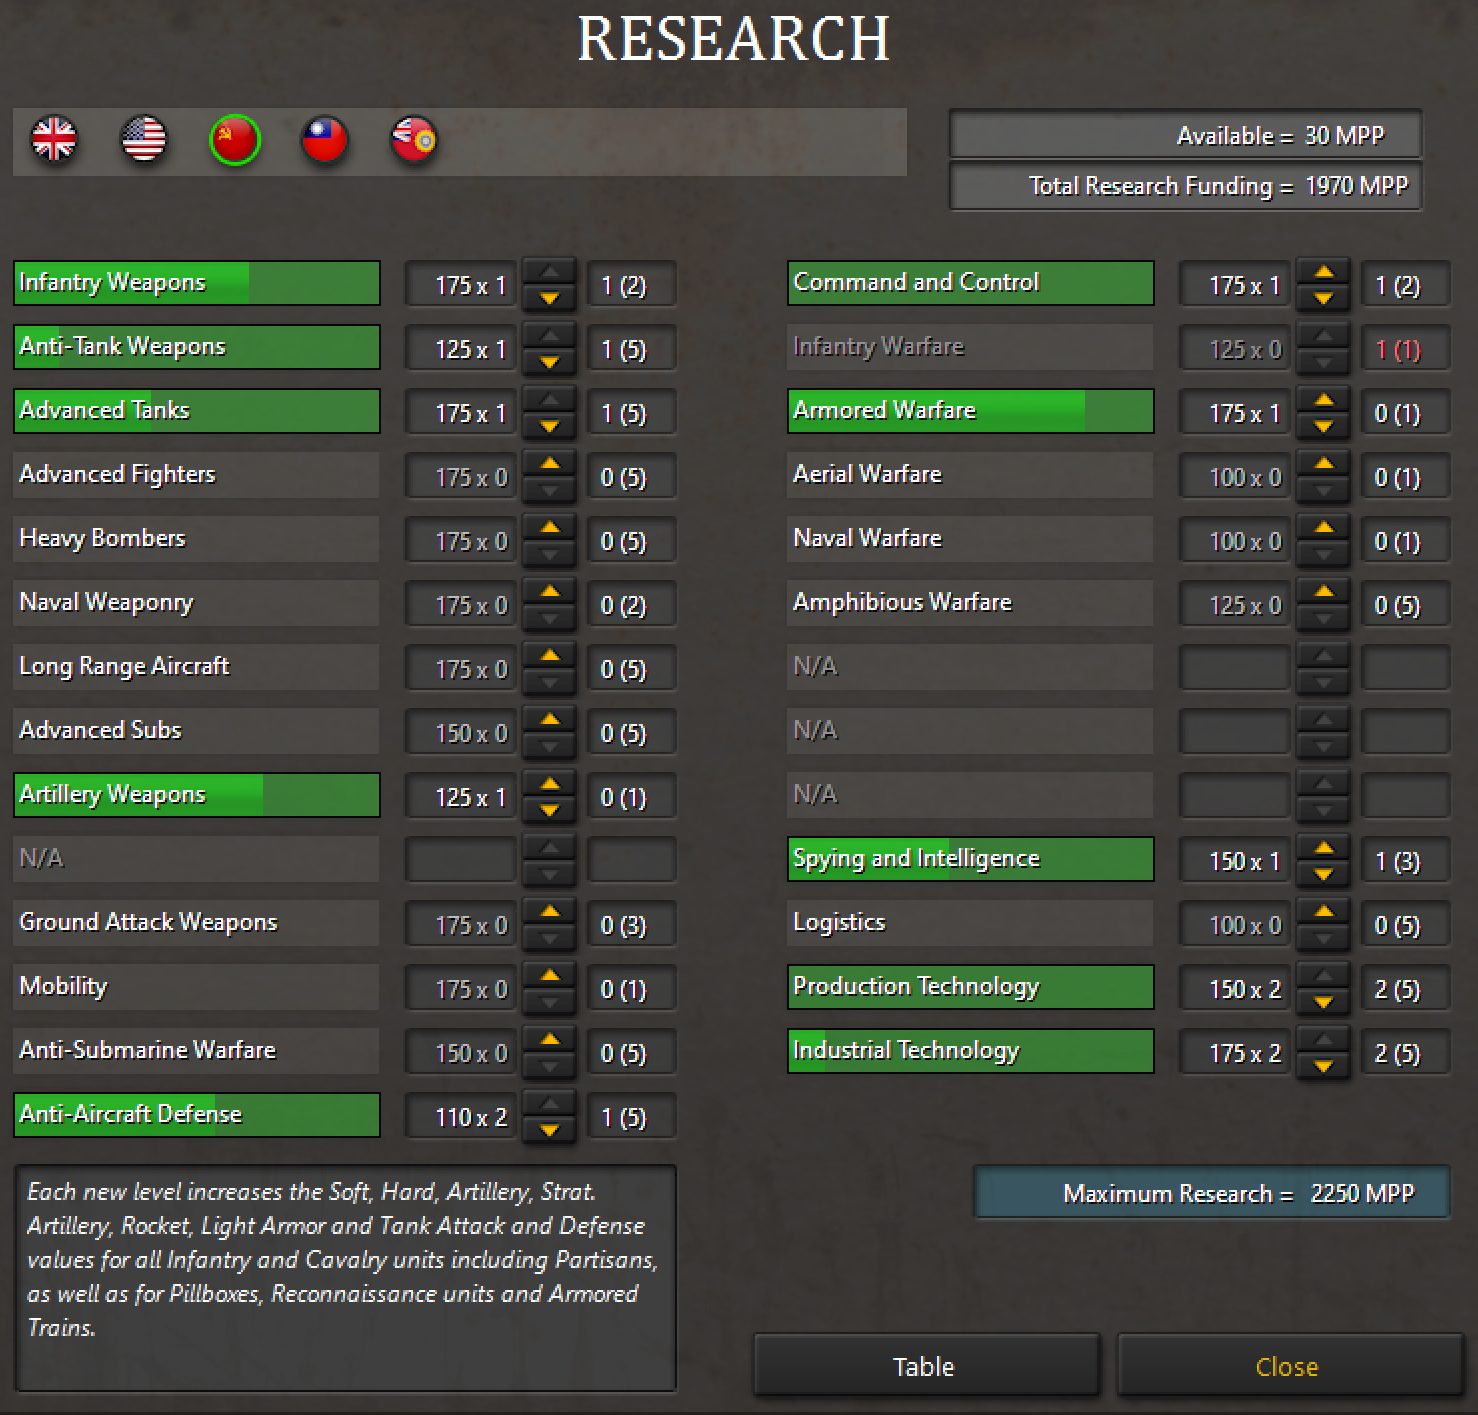
Task: Increase Naval Weaponry research funding
Action: 548,591
